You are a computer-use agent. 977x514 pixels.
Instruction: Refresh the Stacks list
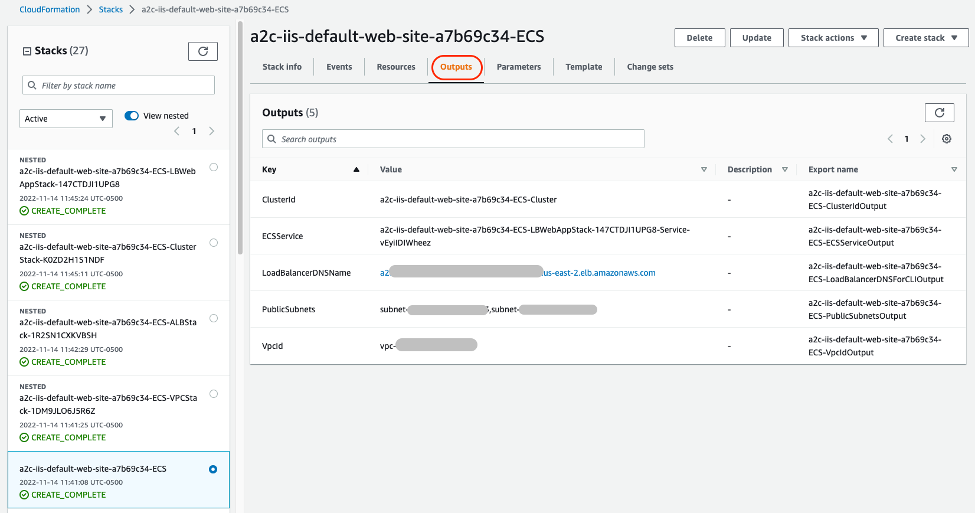tap(203, 51)
